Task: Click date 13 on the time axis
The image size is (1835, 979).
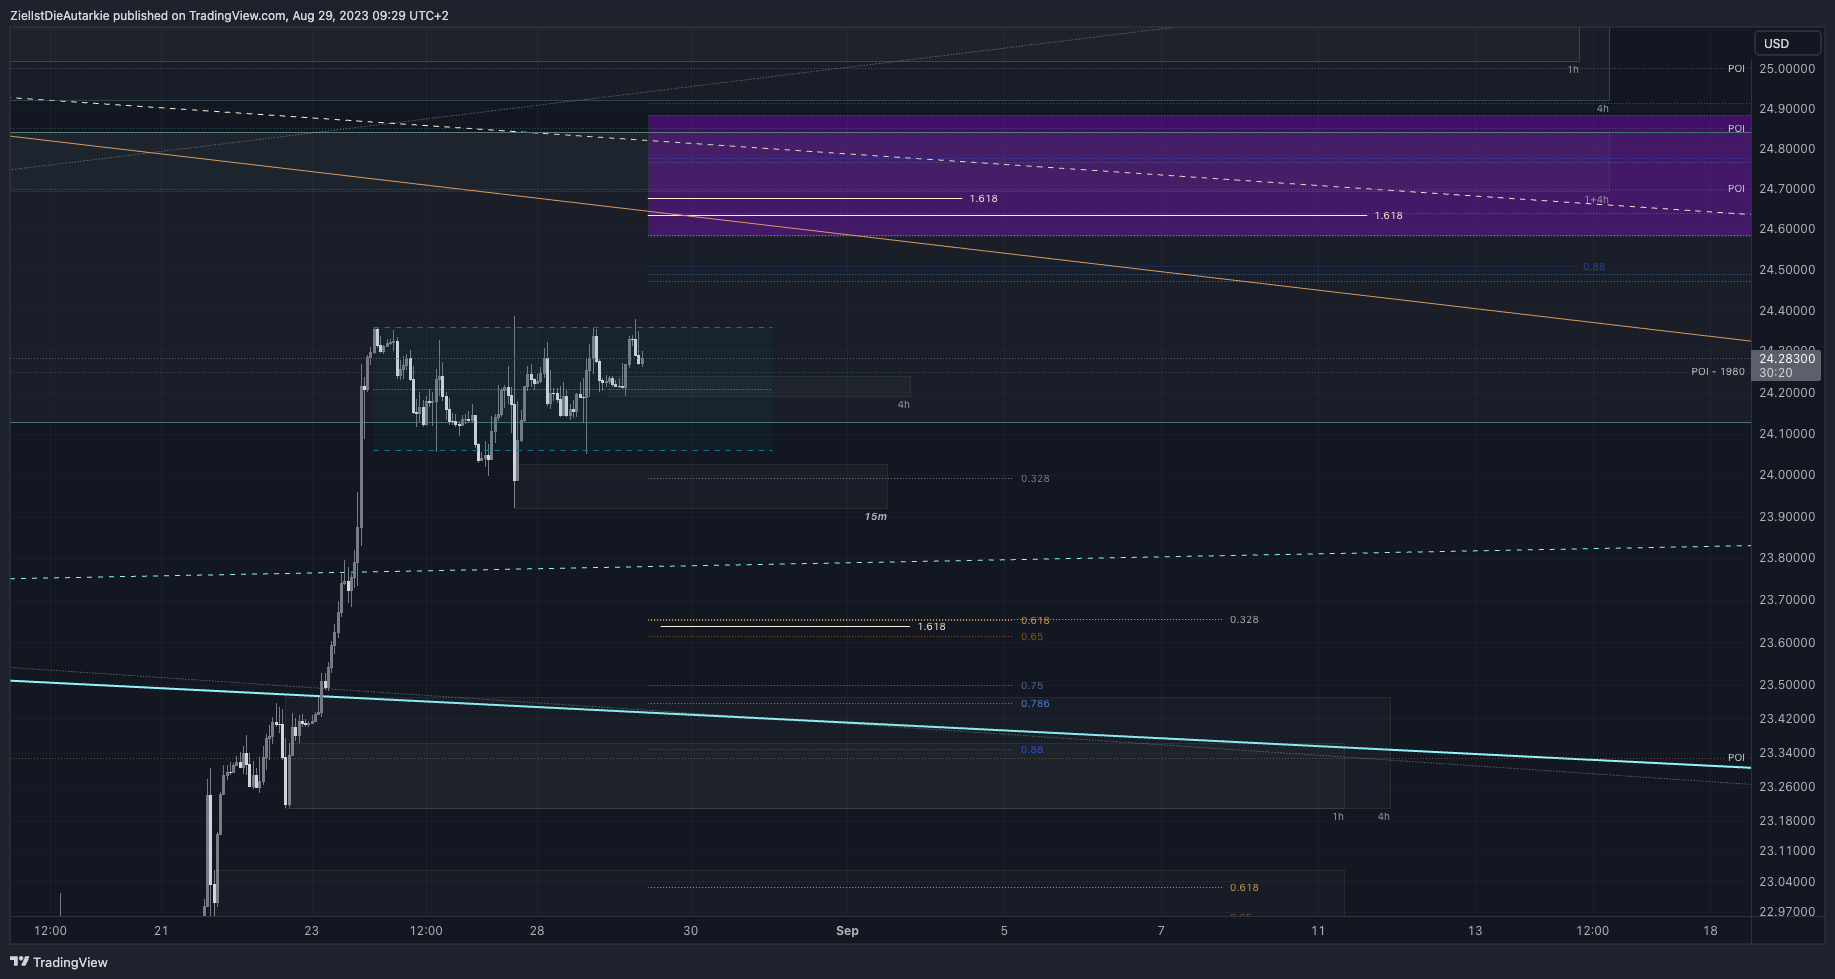Action: 1475,931
